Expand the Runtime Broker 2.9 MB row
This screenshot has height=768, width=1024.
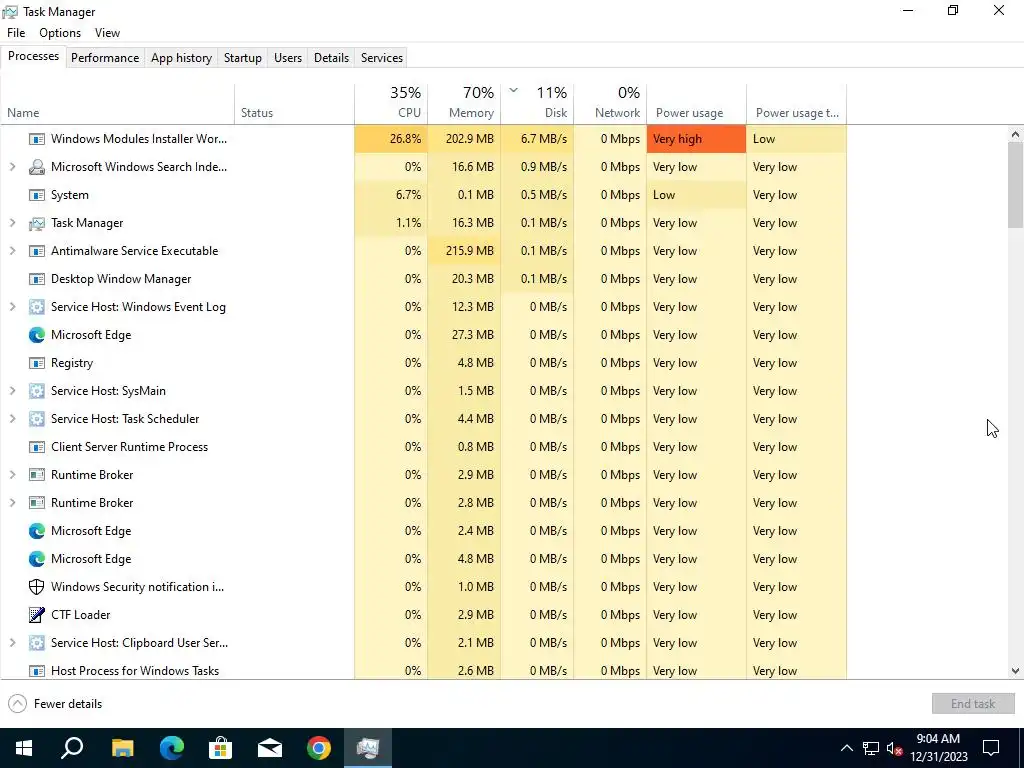[12, 475]
